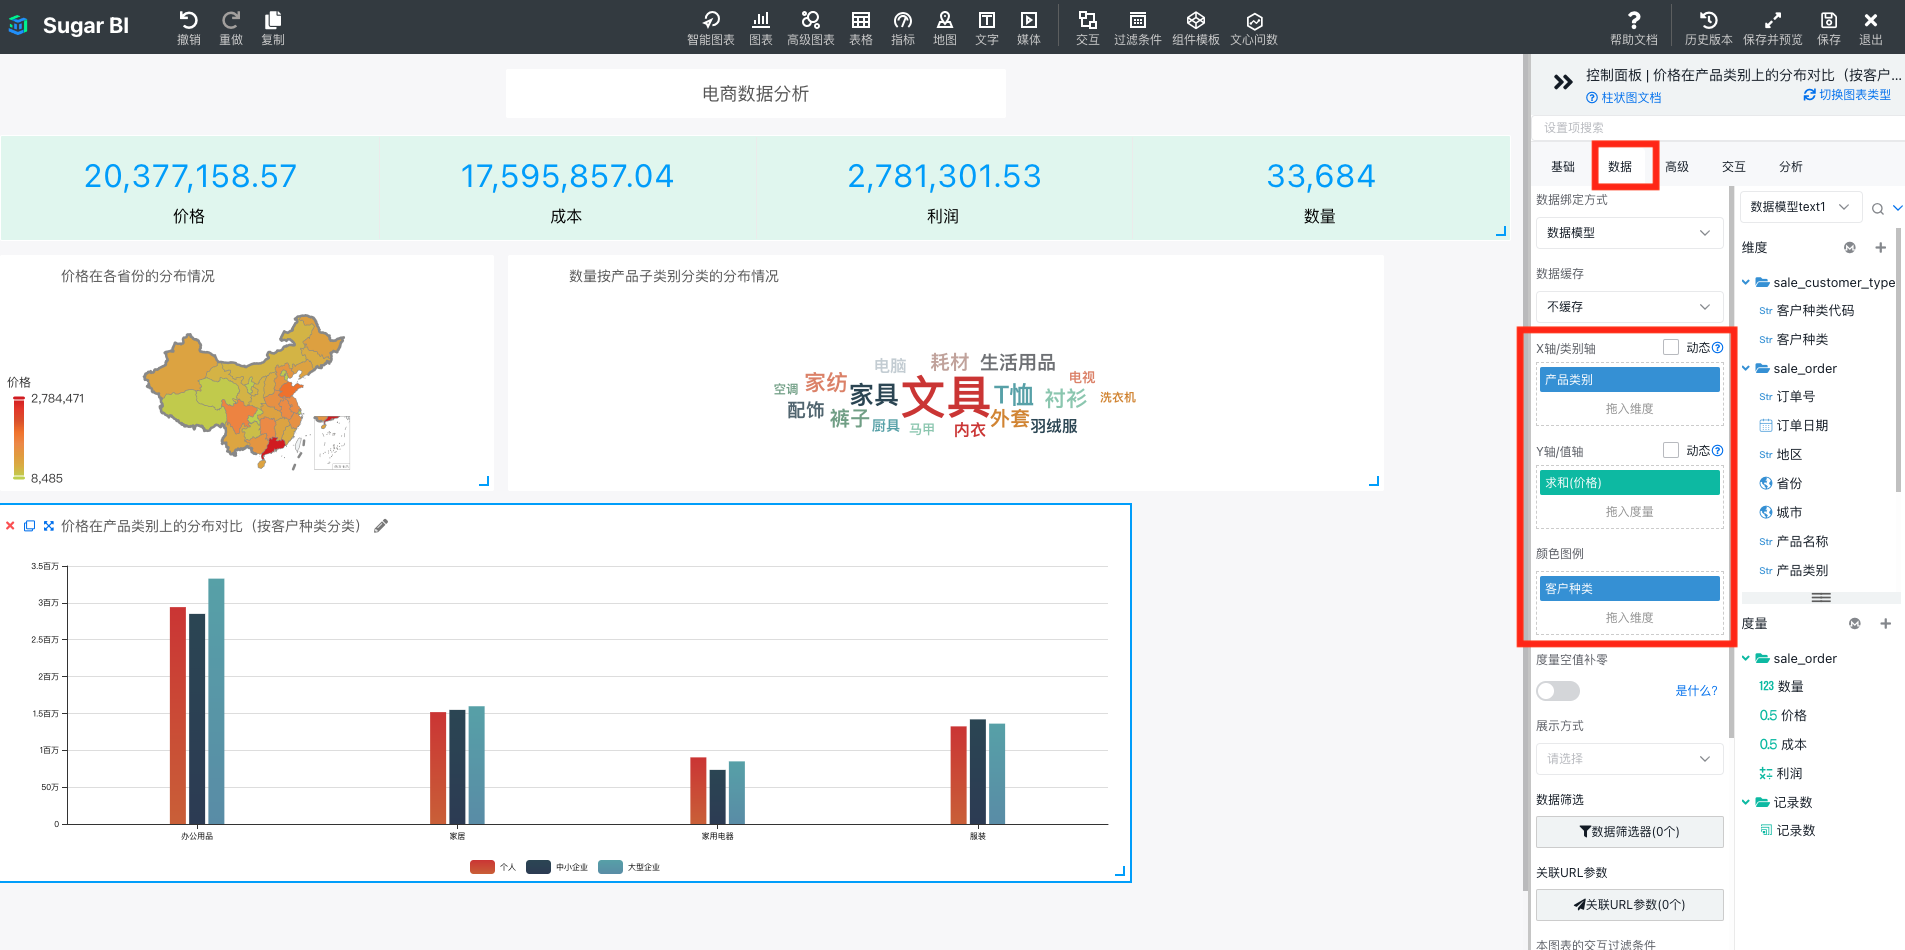Screen dimensions: 1905x950
Task: Click the save (保存) icon
Action: 1829,20
